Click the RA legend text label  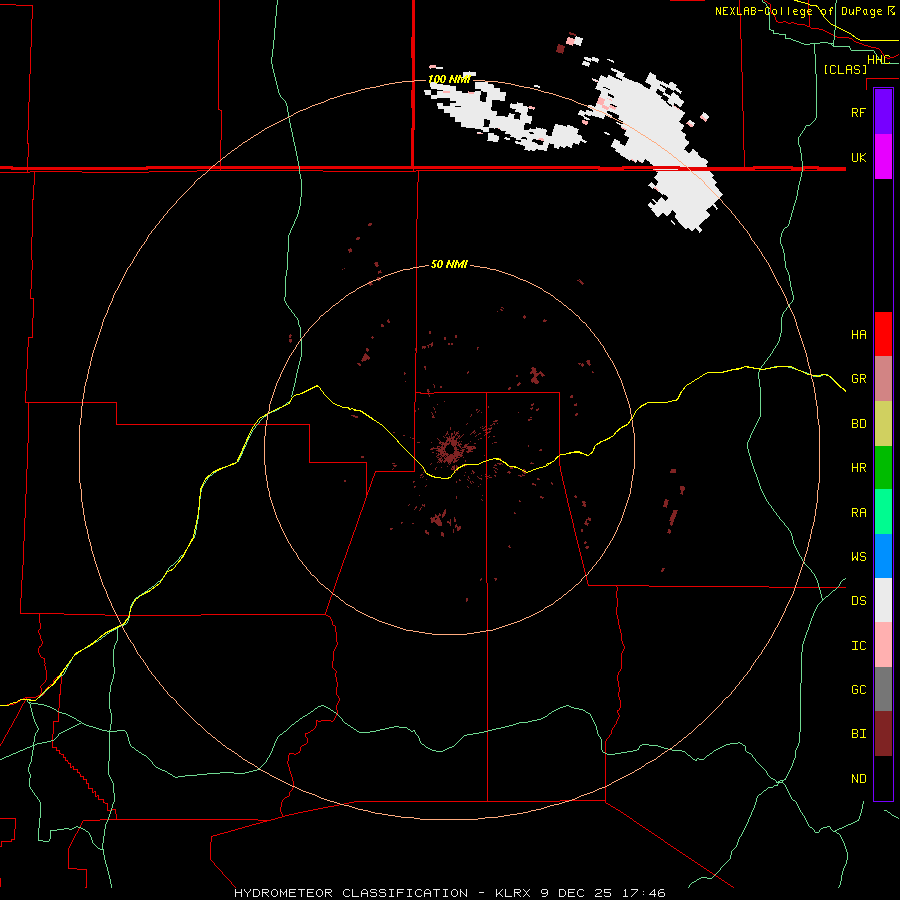(x=858, y=513)
